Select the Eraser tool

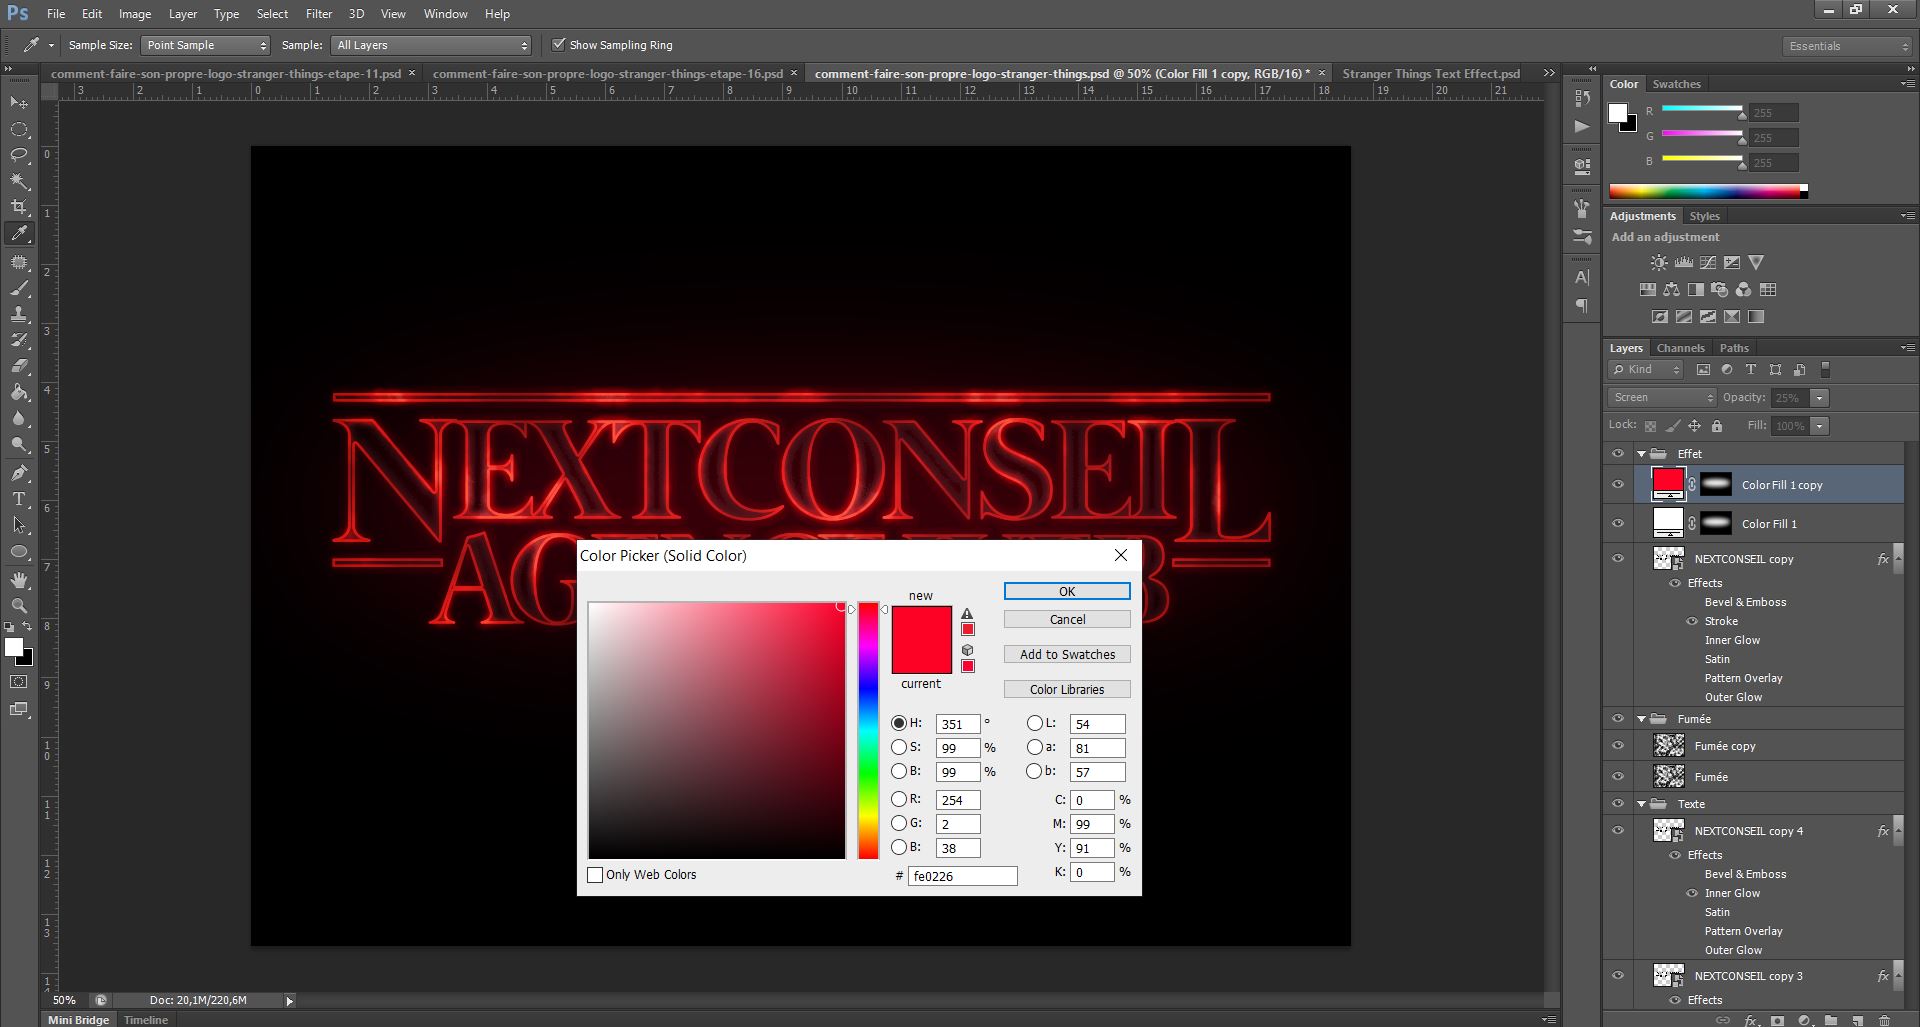[x=19, y=366]
